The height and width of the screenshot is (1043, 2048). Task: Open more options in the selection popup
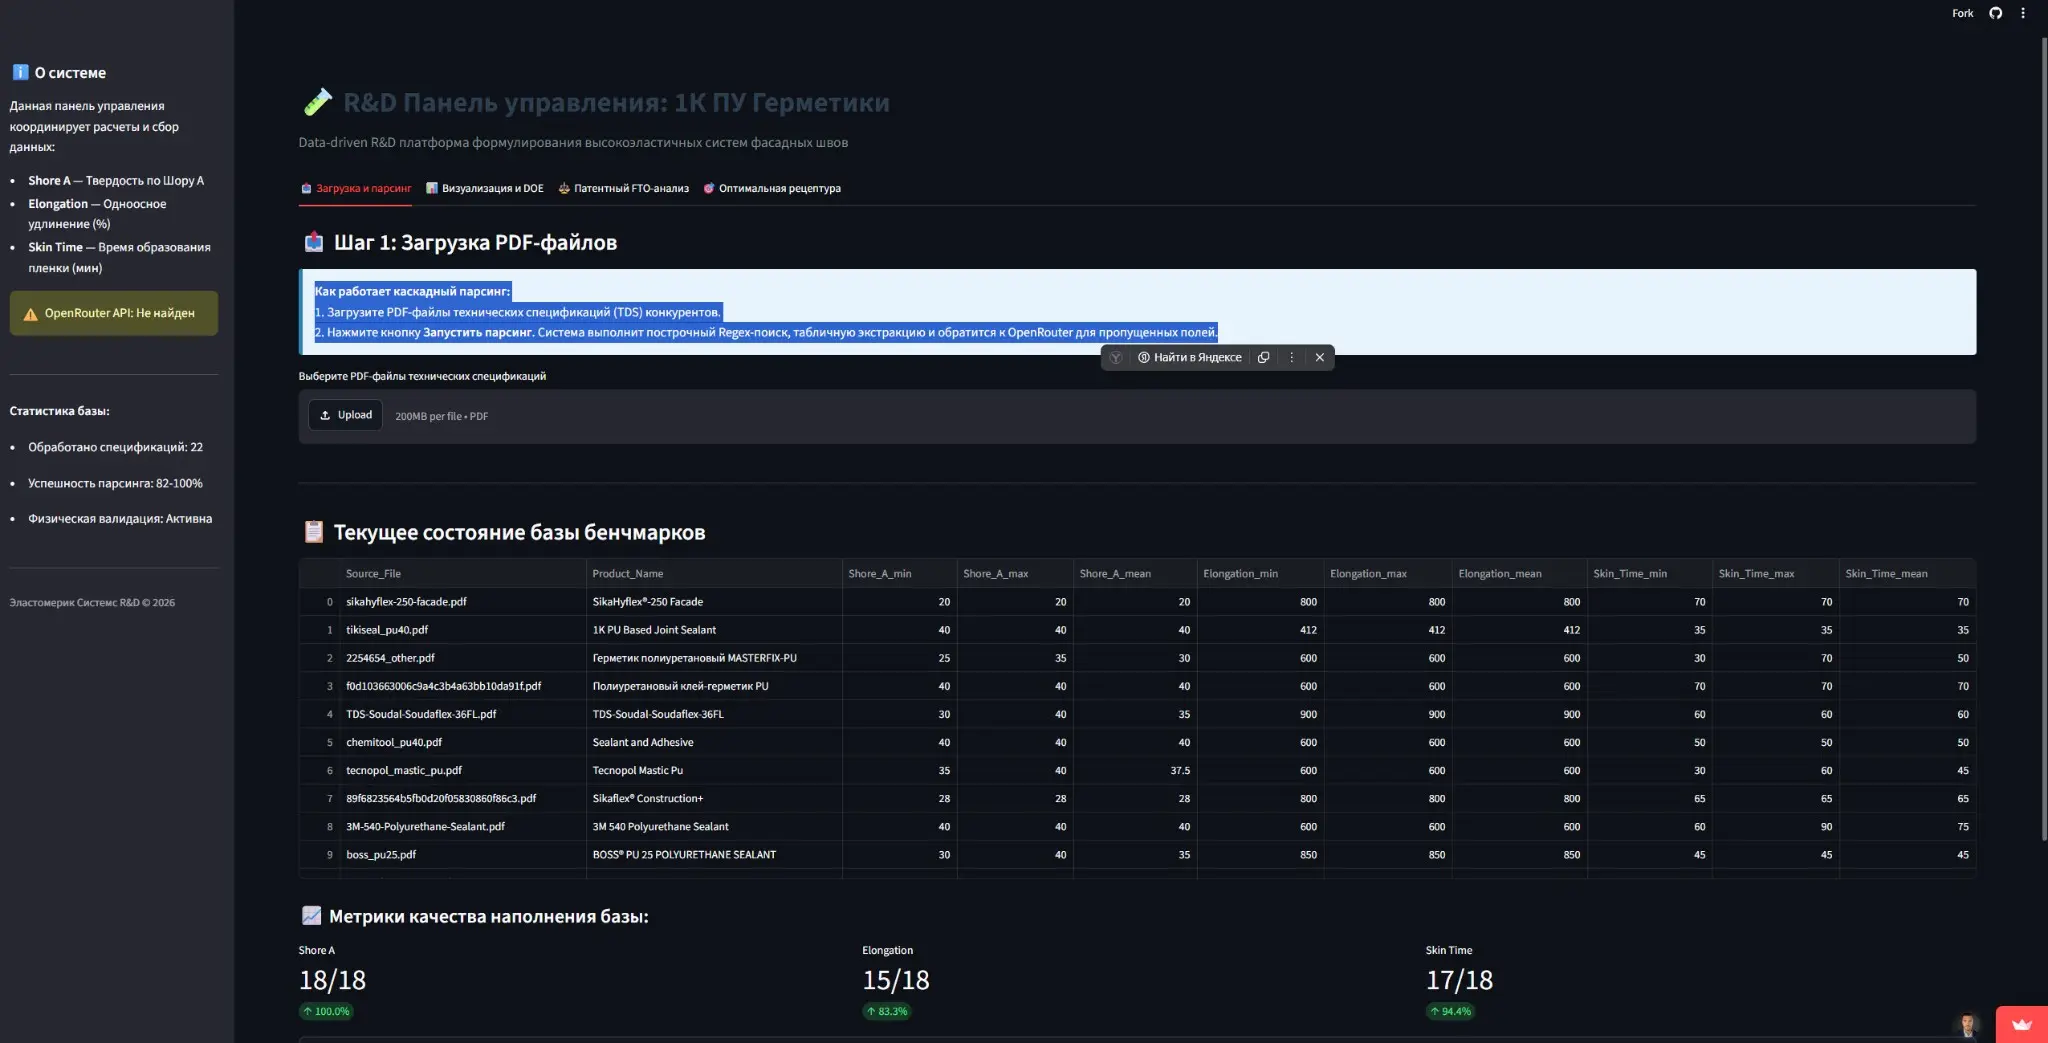click(1291, 357)
